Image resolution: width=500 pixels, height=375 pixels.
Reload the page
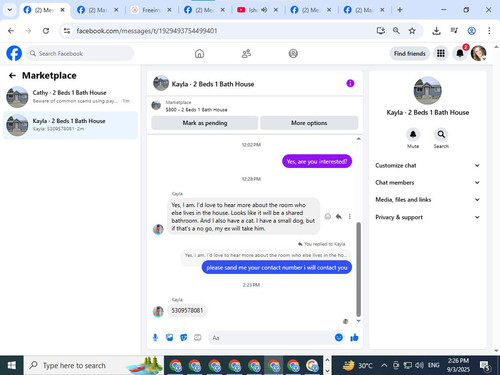pyautogui.click(x=46, y=31)
